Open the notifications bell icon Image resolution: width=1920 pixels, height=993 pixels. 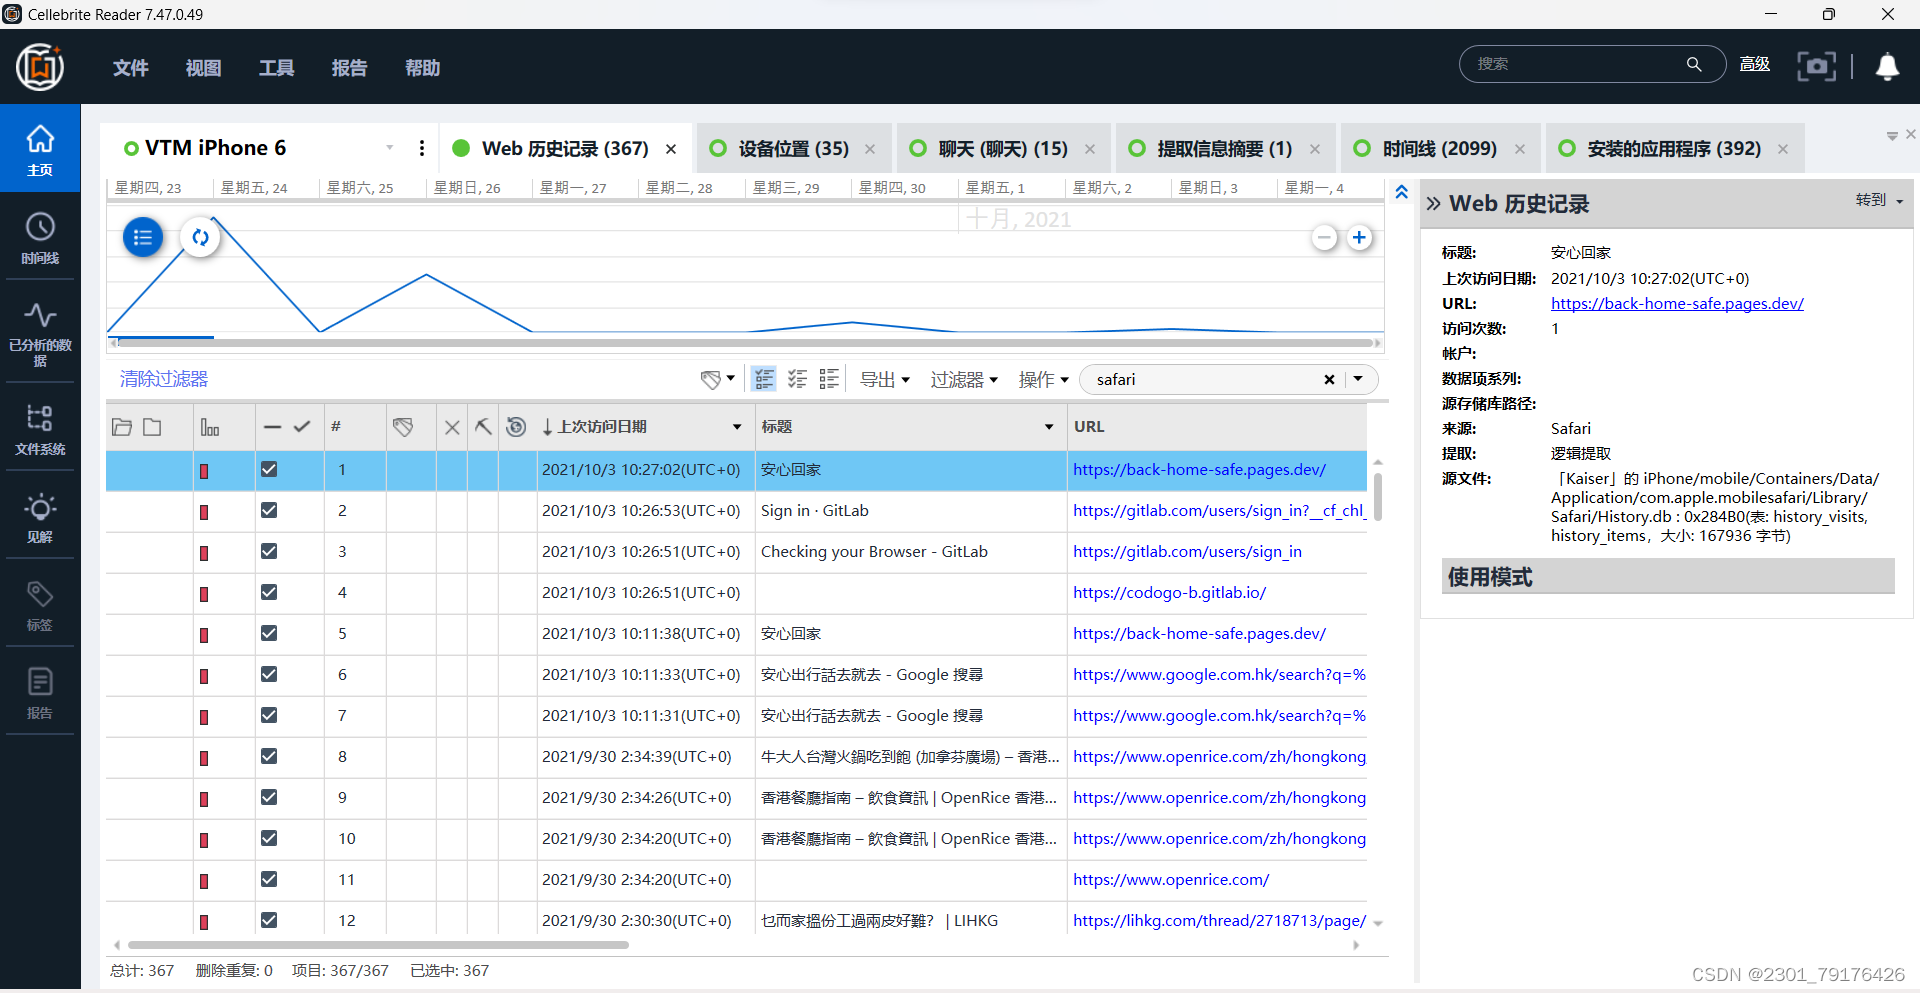click(1887, 66)
